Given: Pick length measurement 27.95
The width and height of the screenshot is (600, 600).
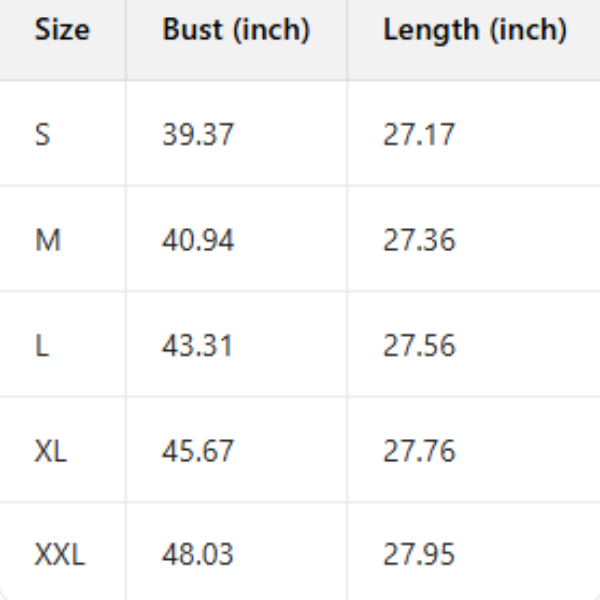Looking at the screenshot, I should 419,554.
